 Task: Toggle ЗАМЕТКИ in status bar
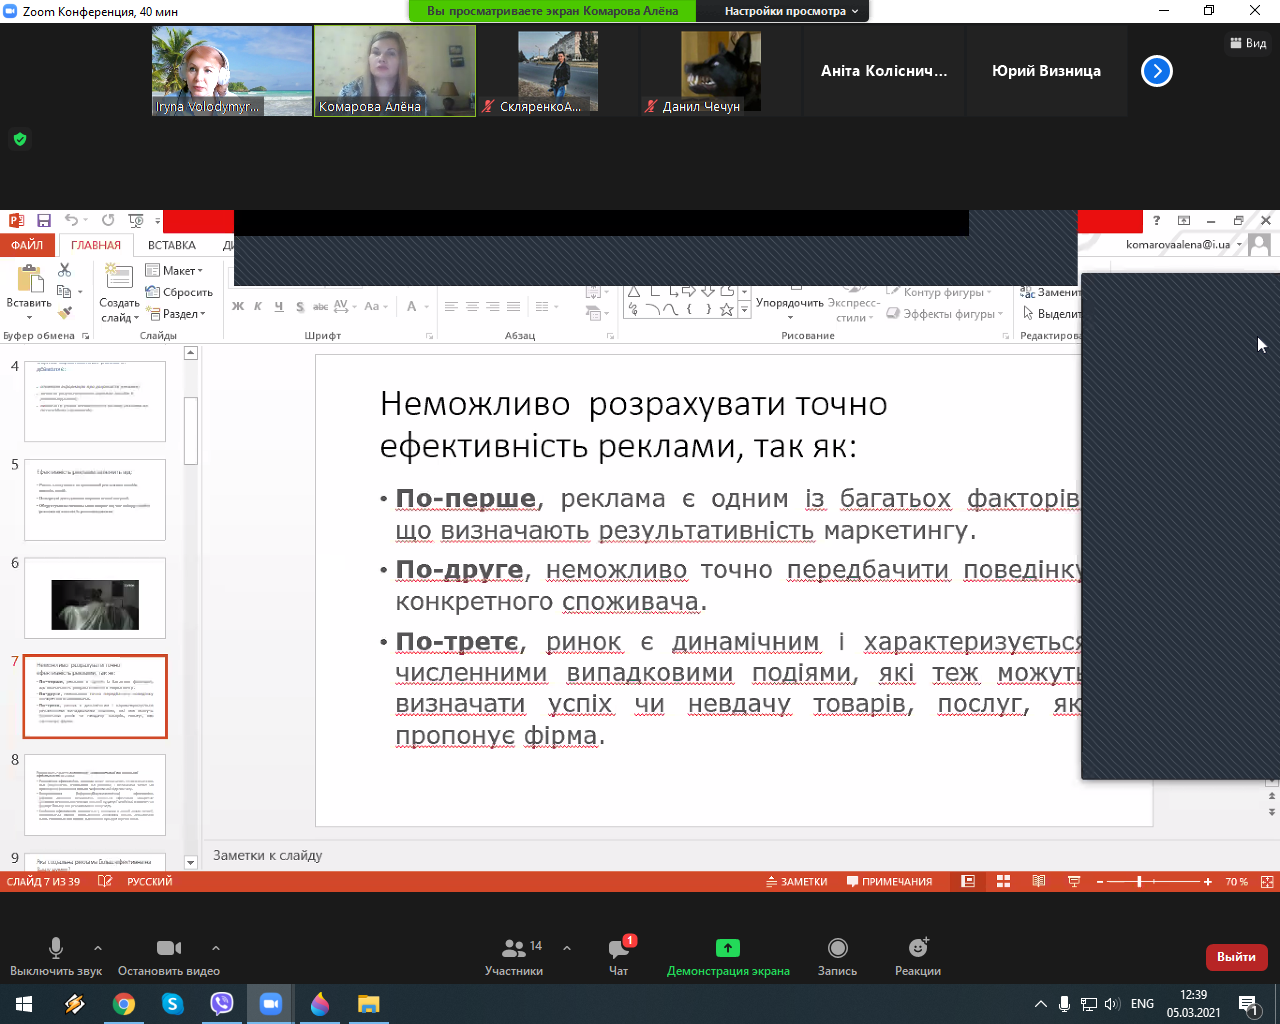(797, 882)
